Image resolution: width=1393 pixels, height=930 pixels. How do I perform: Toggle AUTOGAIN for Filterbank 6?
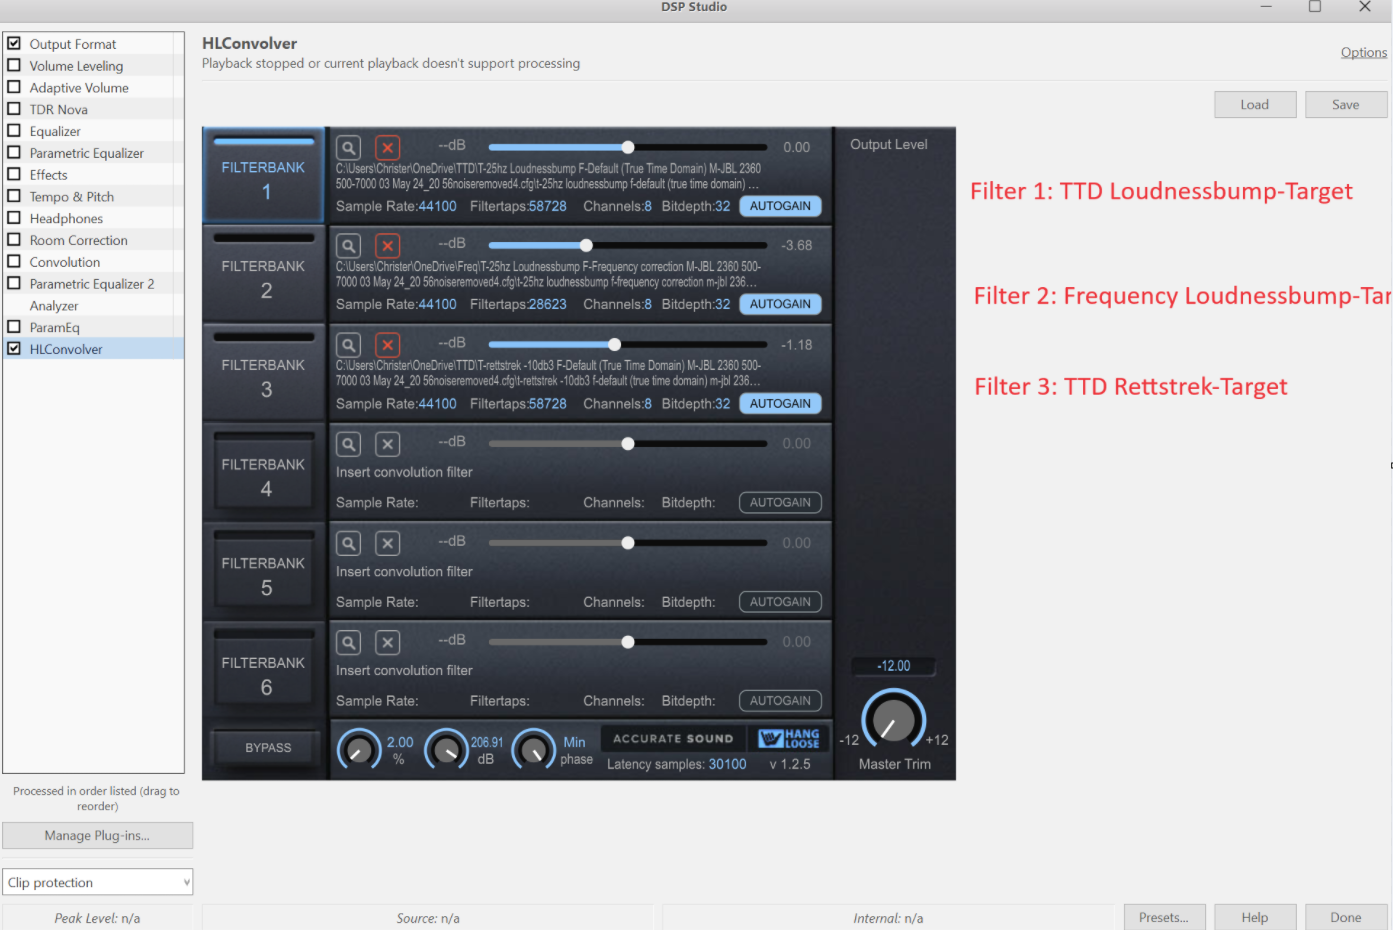pos(780,701)
